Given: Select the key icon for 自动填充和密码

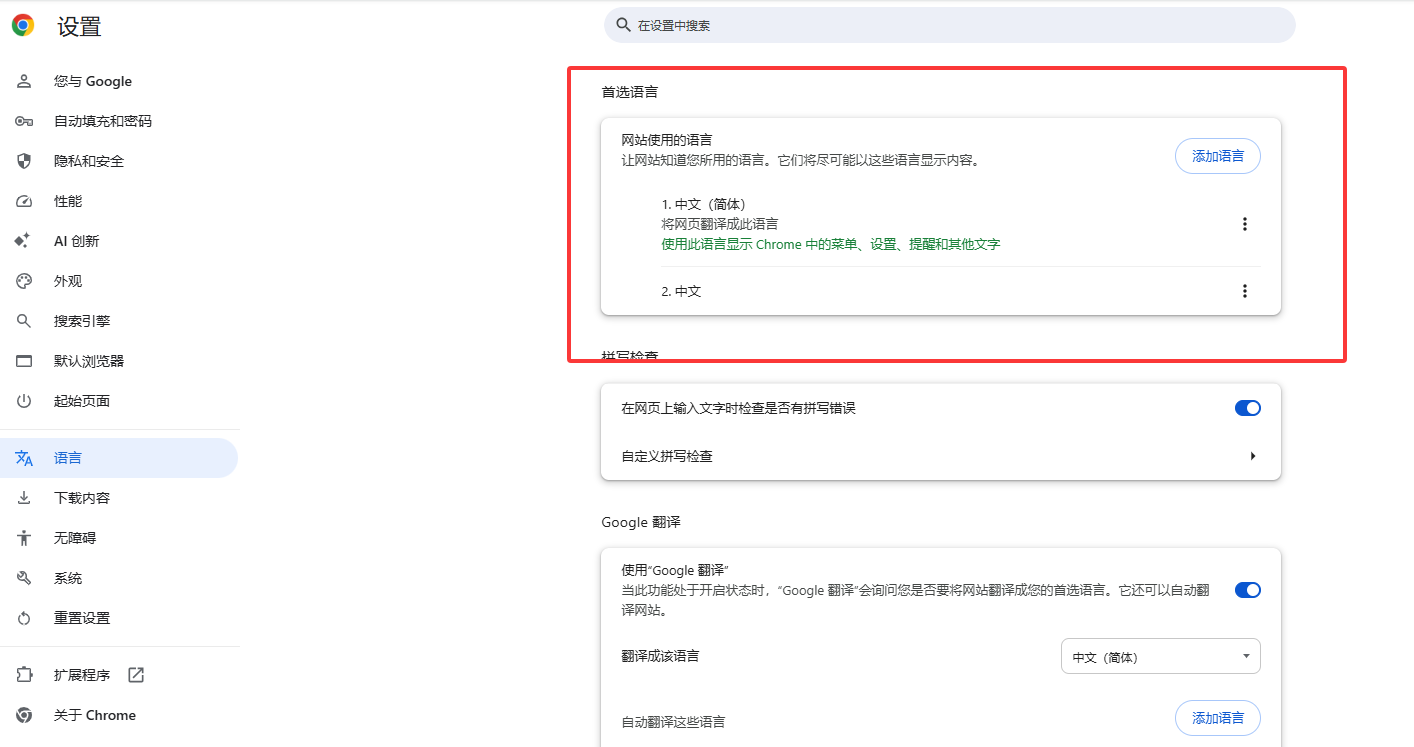Looking at the screenshot, I should coord(24,121).
